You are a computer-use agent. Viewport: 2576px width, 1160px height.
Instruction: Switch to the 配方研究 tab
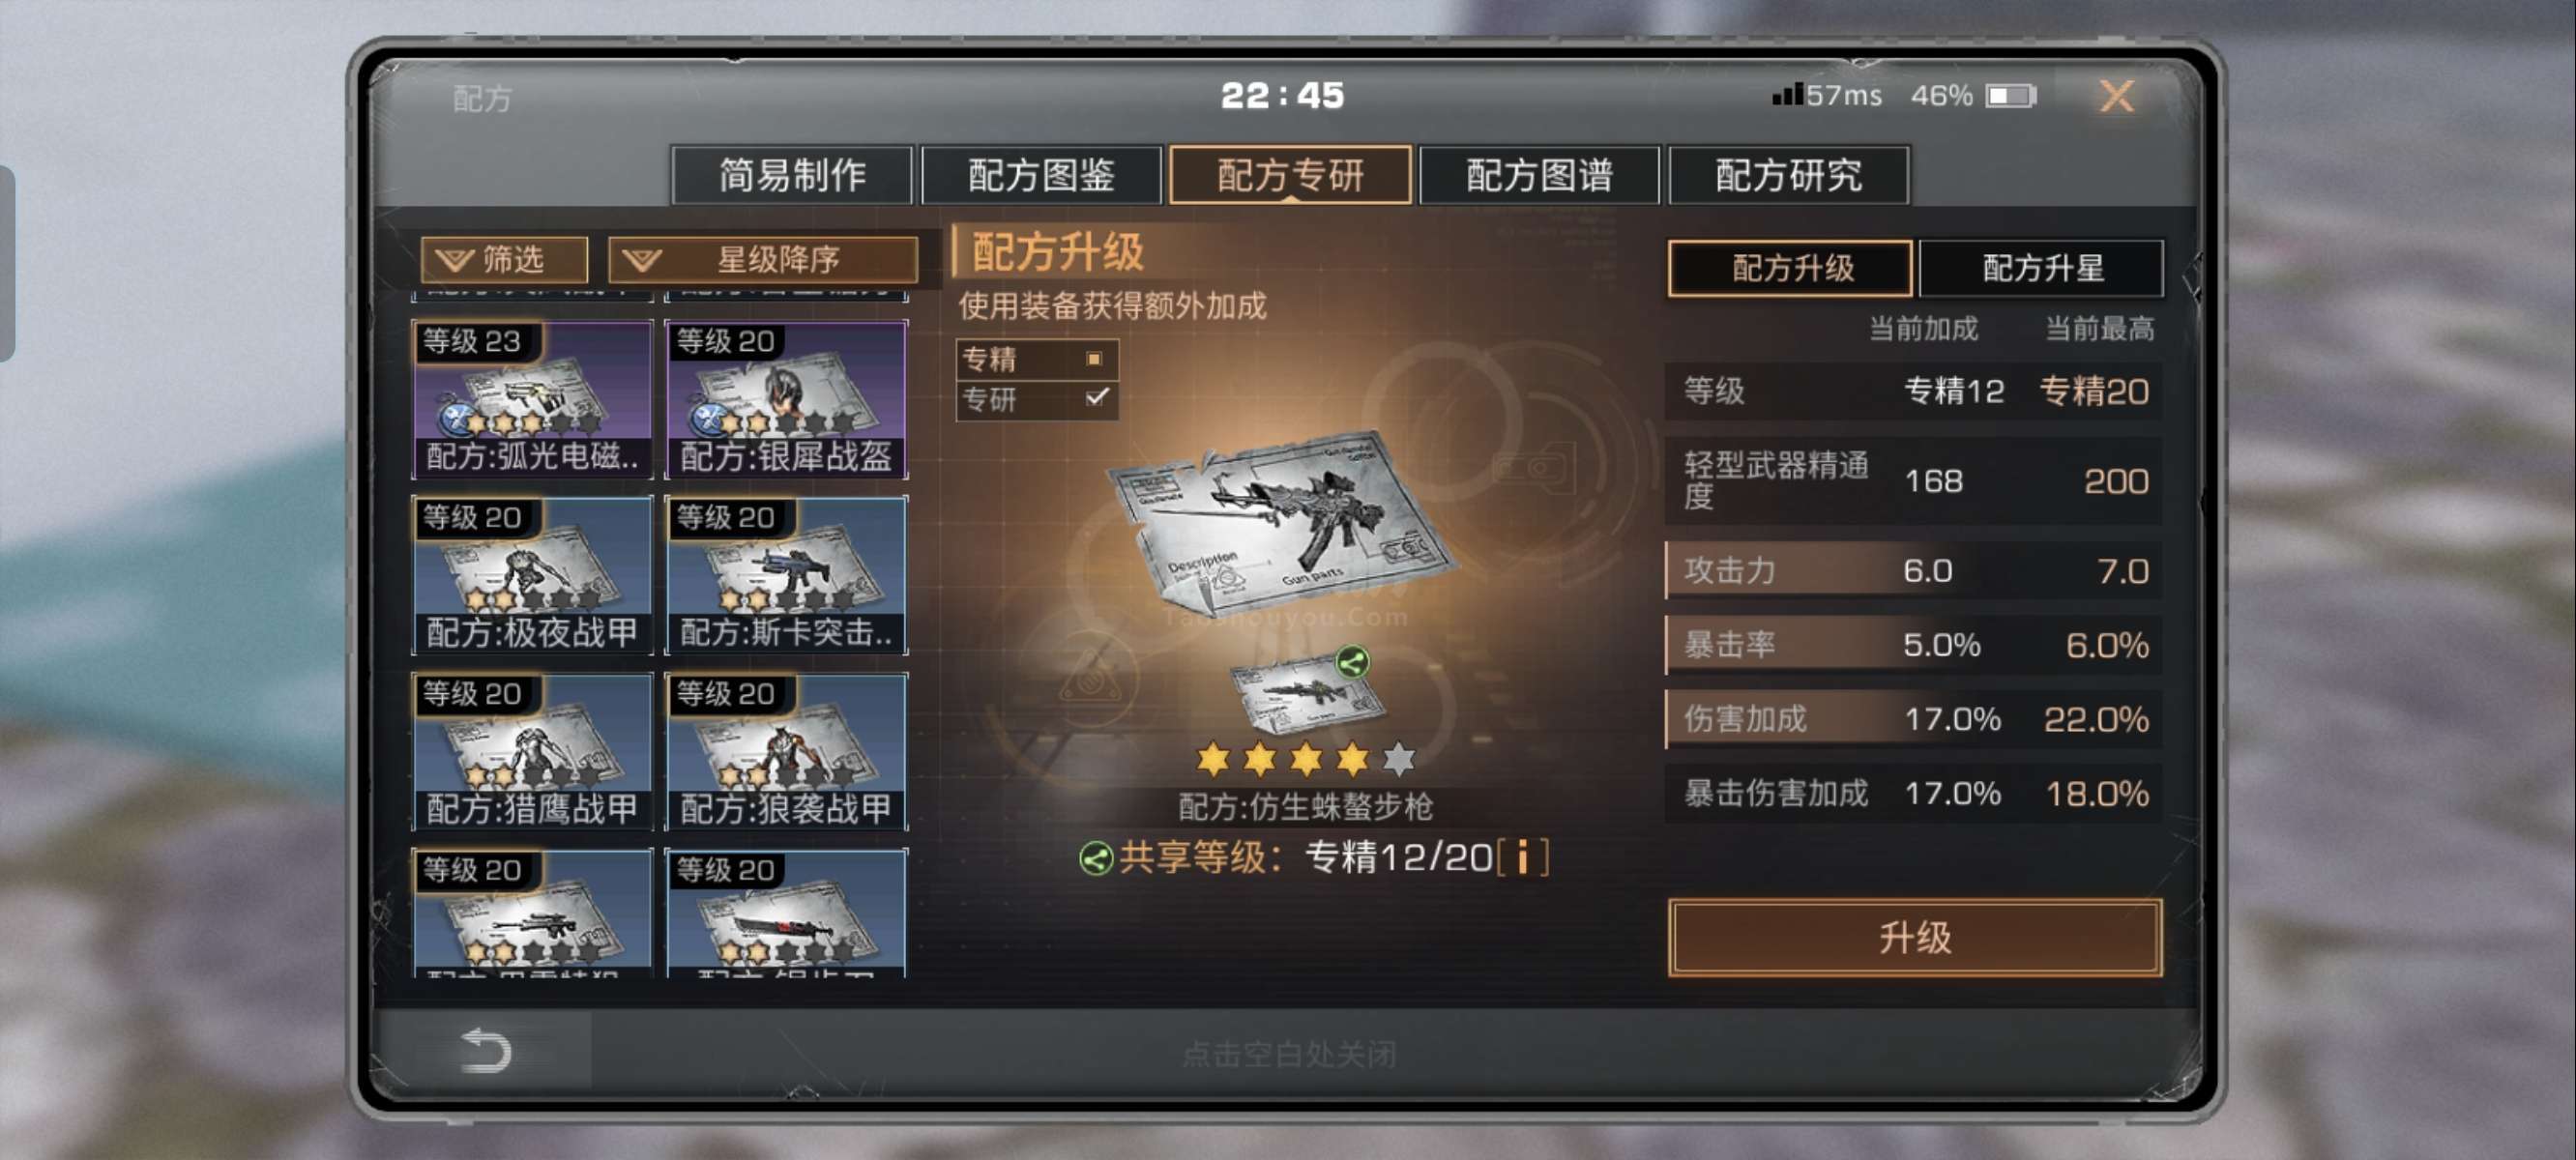pos(1788,176)
